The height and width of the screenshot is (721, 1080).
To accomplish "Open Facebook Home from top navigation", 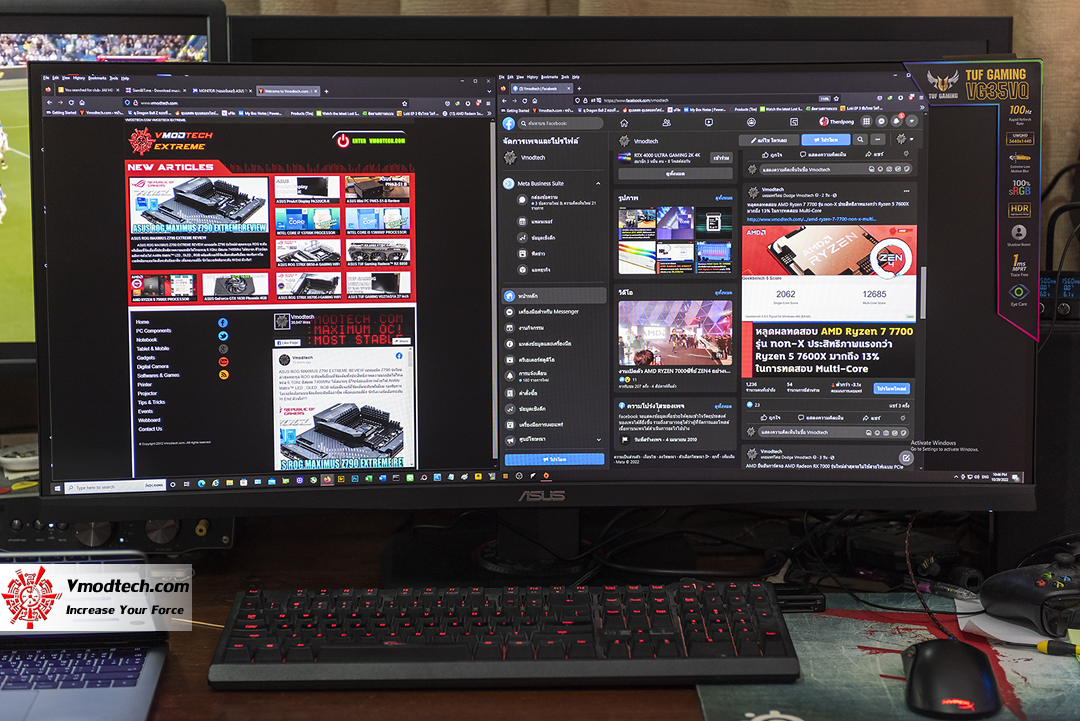I will click(x=624, y=123).
